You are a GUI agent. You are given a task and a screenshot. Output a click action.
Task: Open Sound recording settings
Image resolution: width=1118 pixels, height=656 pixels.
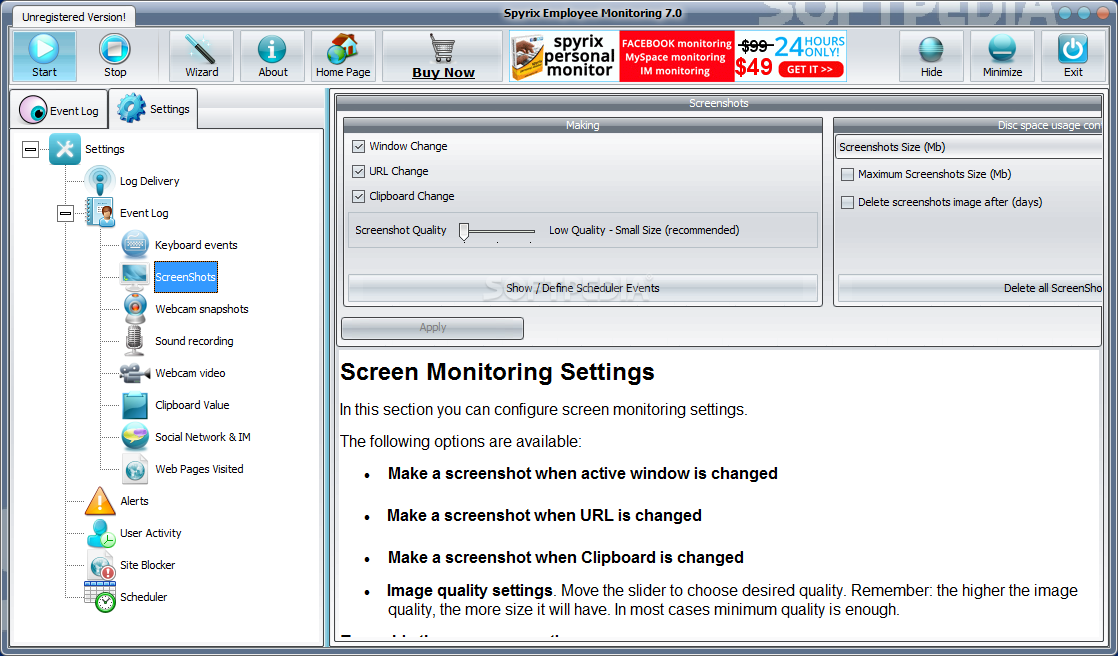point(194,342)
